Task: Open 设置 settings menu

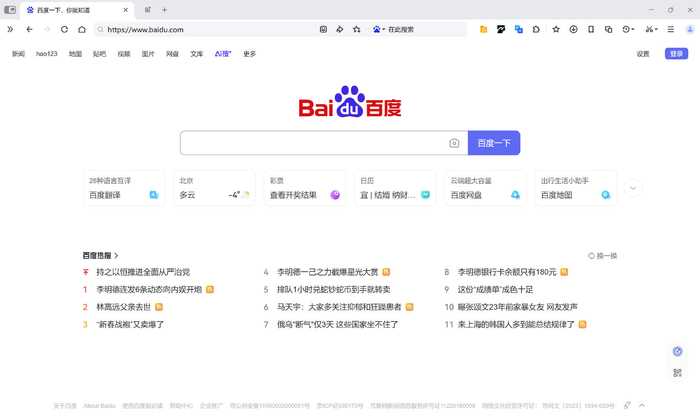Action: click(x=643, y=54)
